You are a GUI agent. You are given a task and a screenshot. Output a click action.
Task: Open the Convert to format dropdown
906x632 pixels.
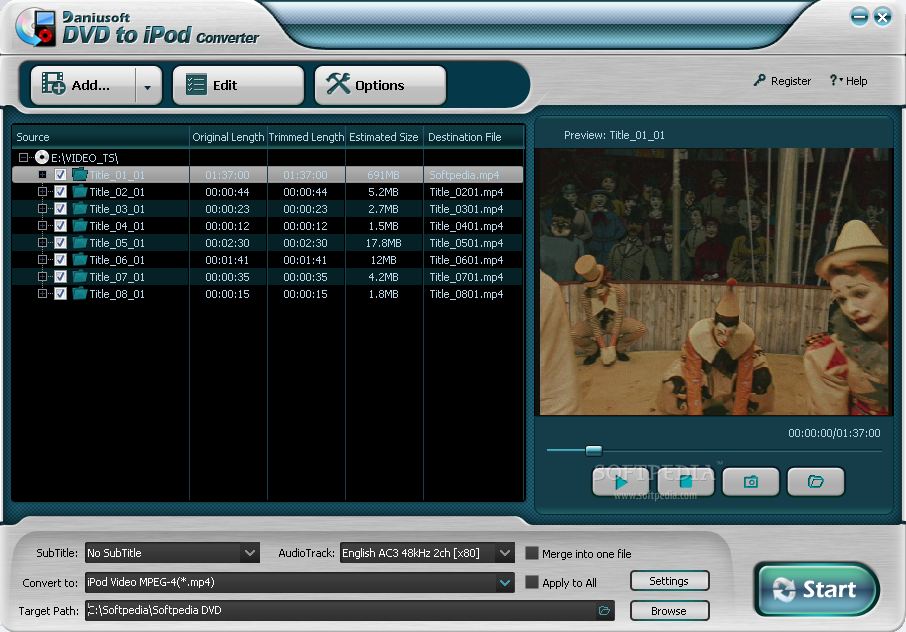(505, 582)
